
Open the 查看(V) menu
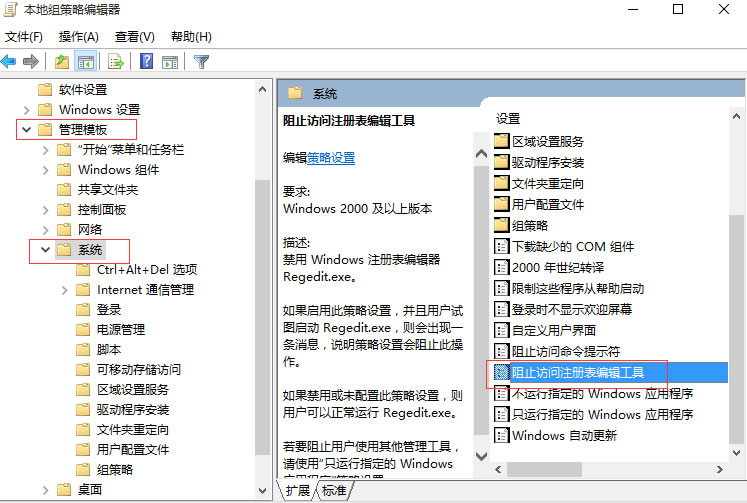[134, 37]
